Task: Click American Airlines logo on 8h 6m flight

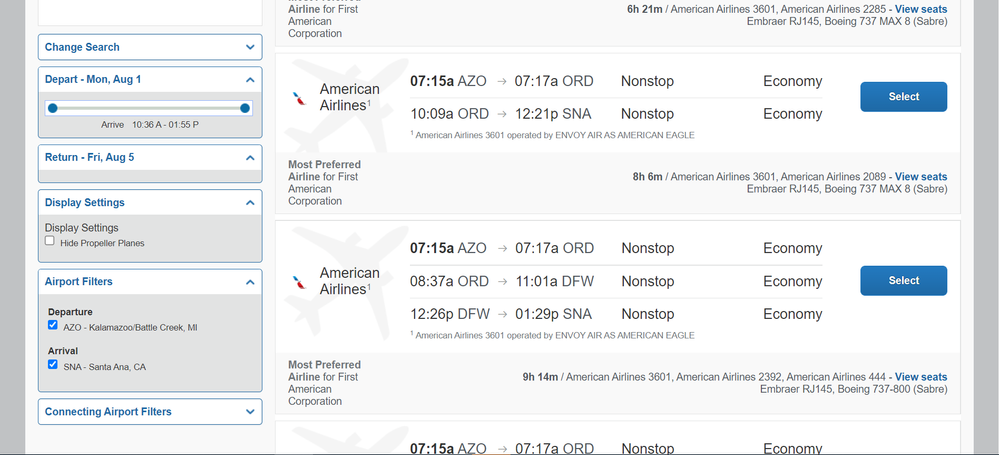Action: click(x=298, y=98)
